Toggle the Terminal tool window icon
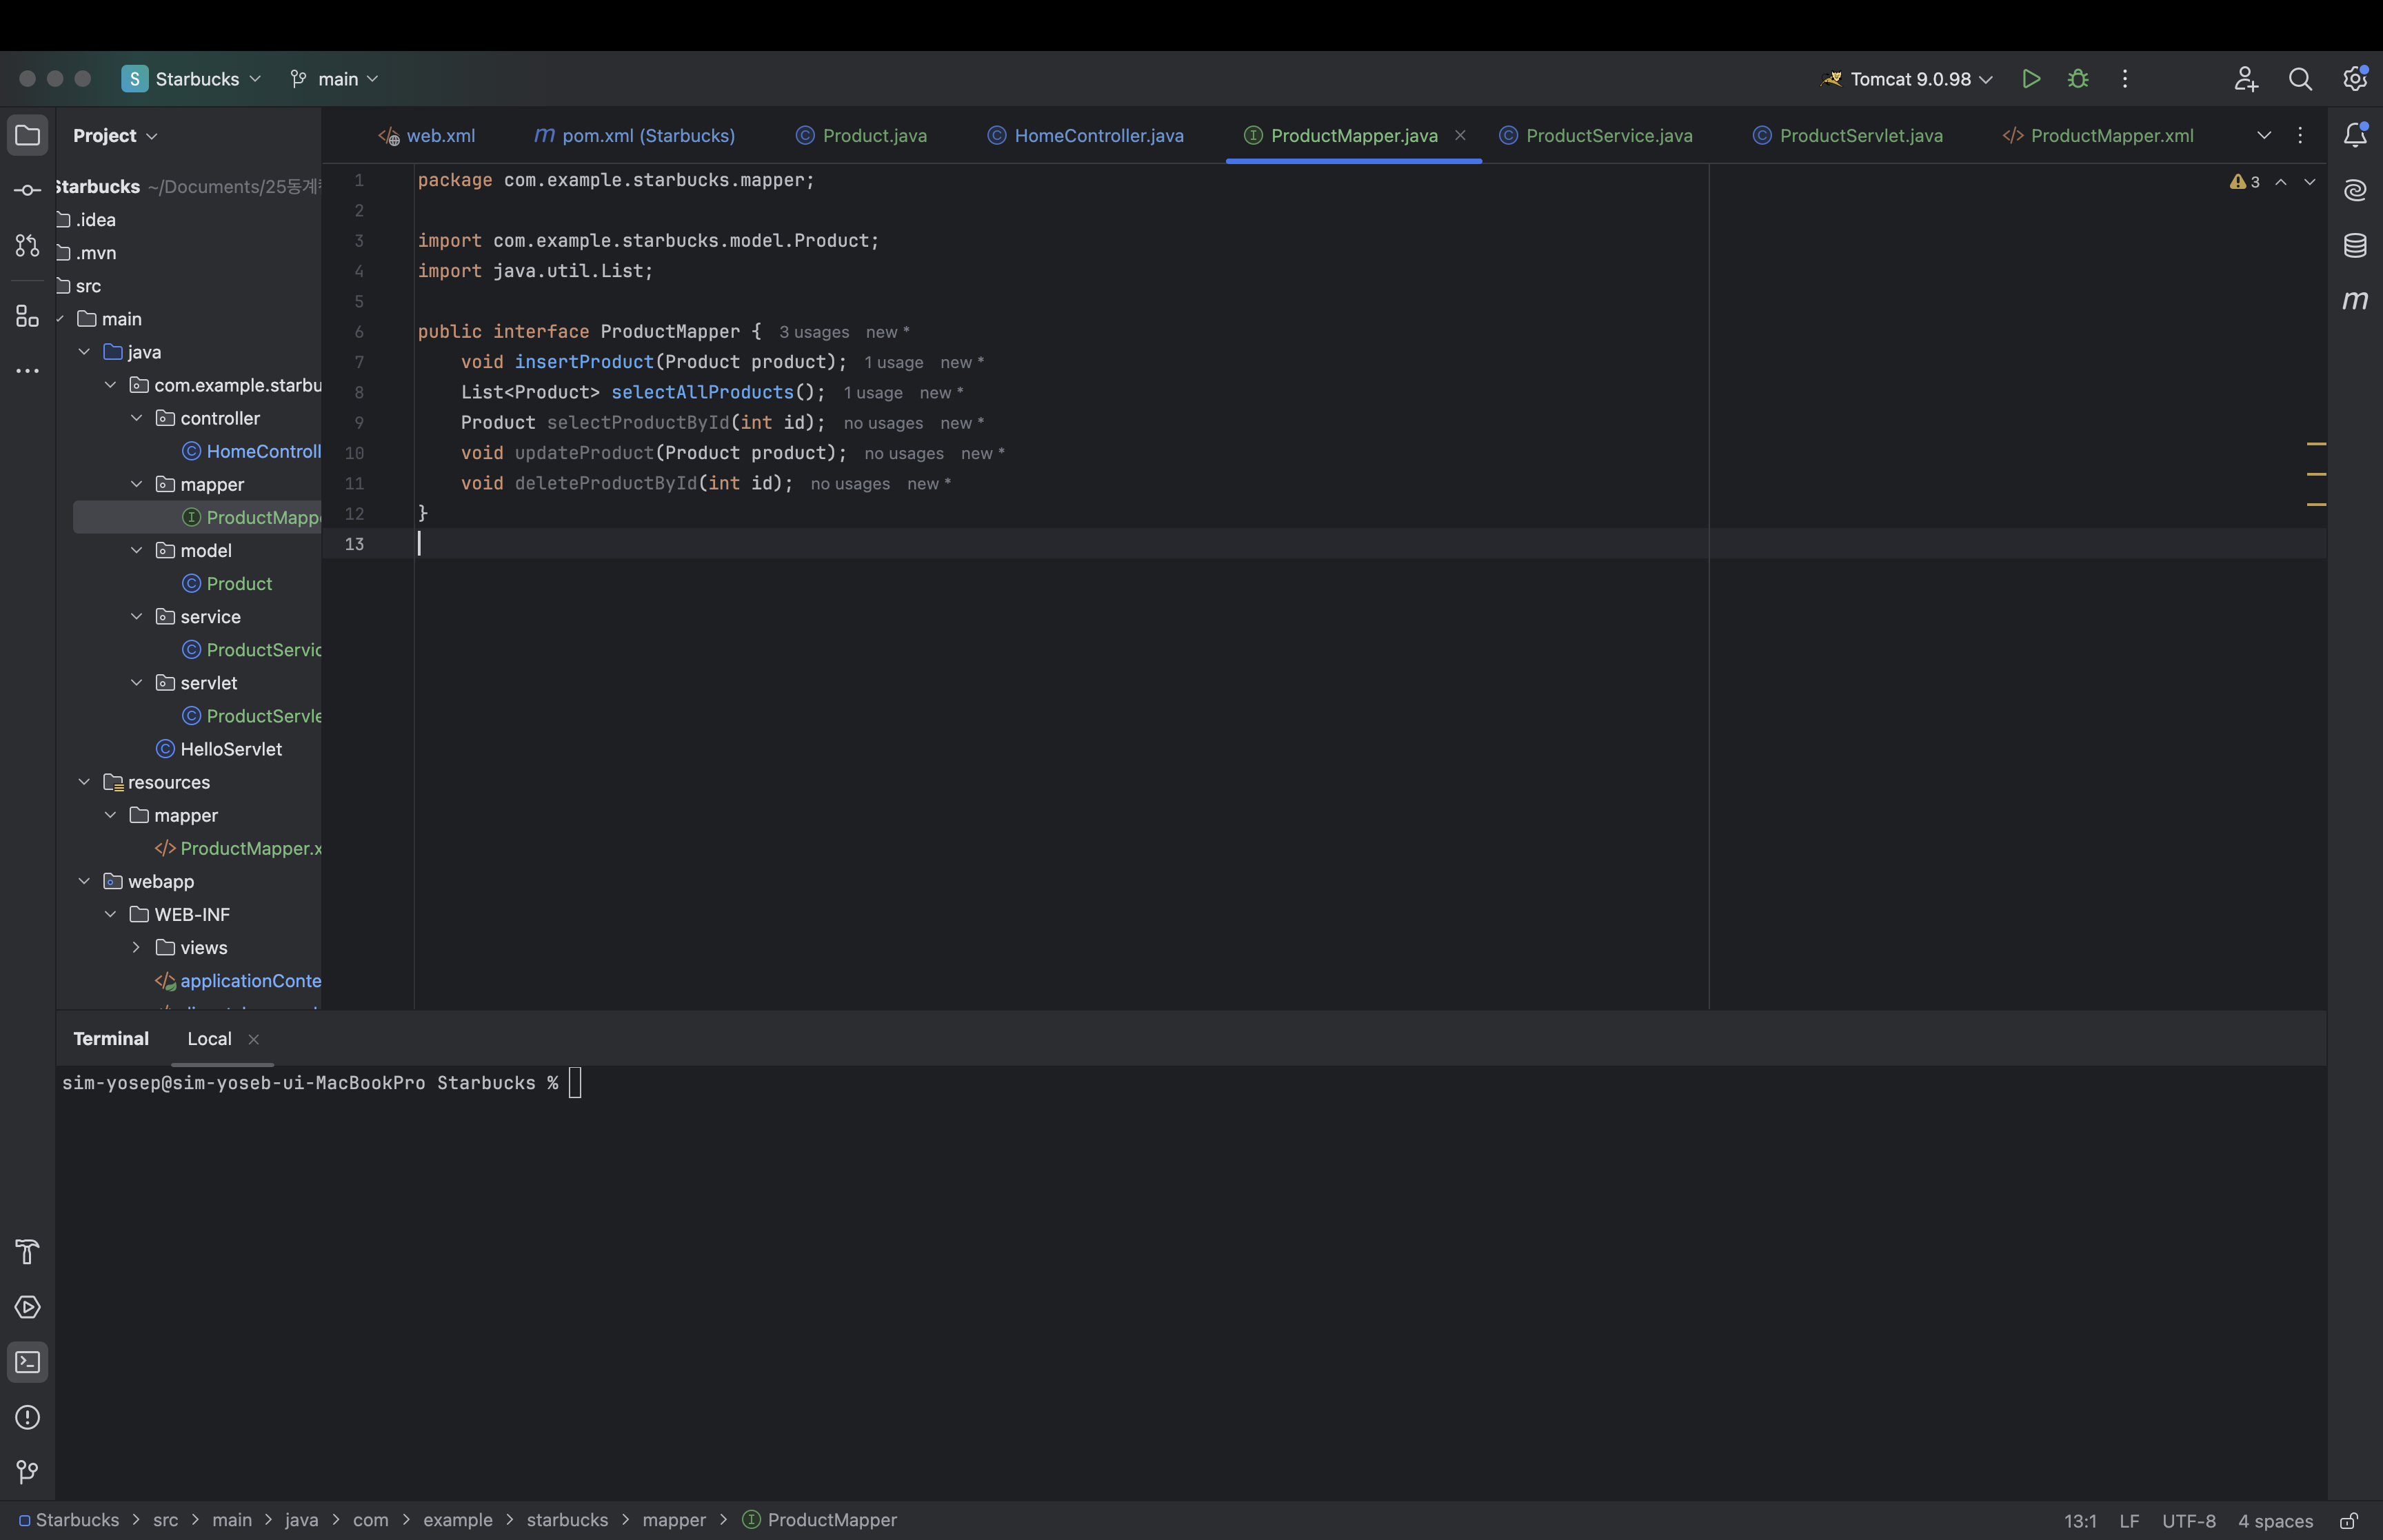Image resolution: width=2383 pixels, height=1540 pixels. [x=27, y=1362]
